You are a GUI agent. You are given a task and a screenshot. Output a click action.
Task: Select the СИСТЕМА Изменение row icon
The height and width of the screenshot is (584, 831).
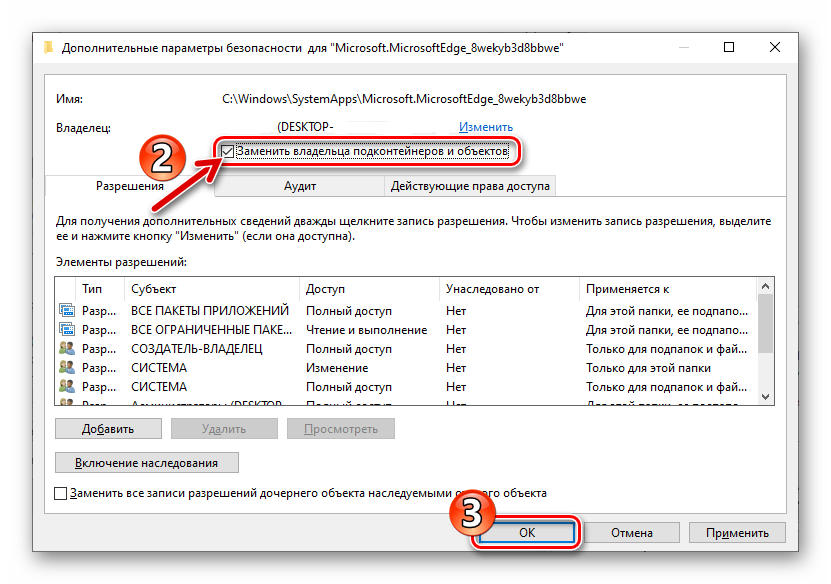coord(67,368)
